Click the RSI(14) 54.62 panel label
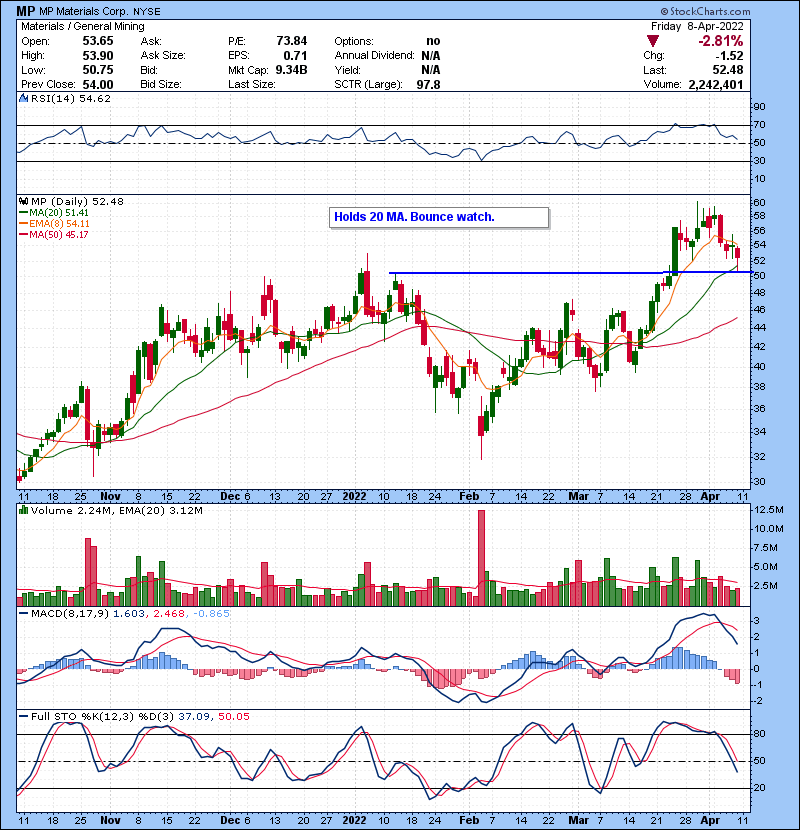Screen dimensions: 800x830 click(x=71, y=98)
